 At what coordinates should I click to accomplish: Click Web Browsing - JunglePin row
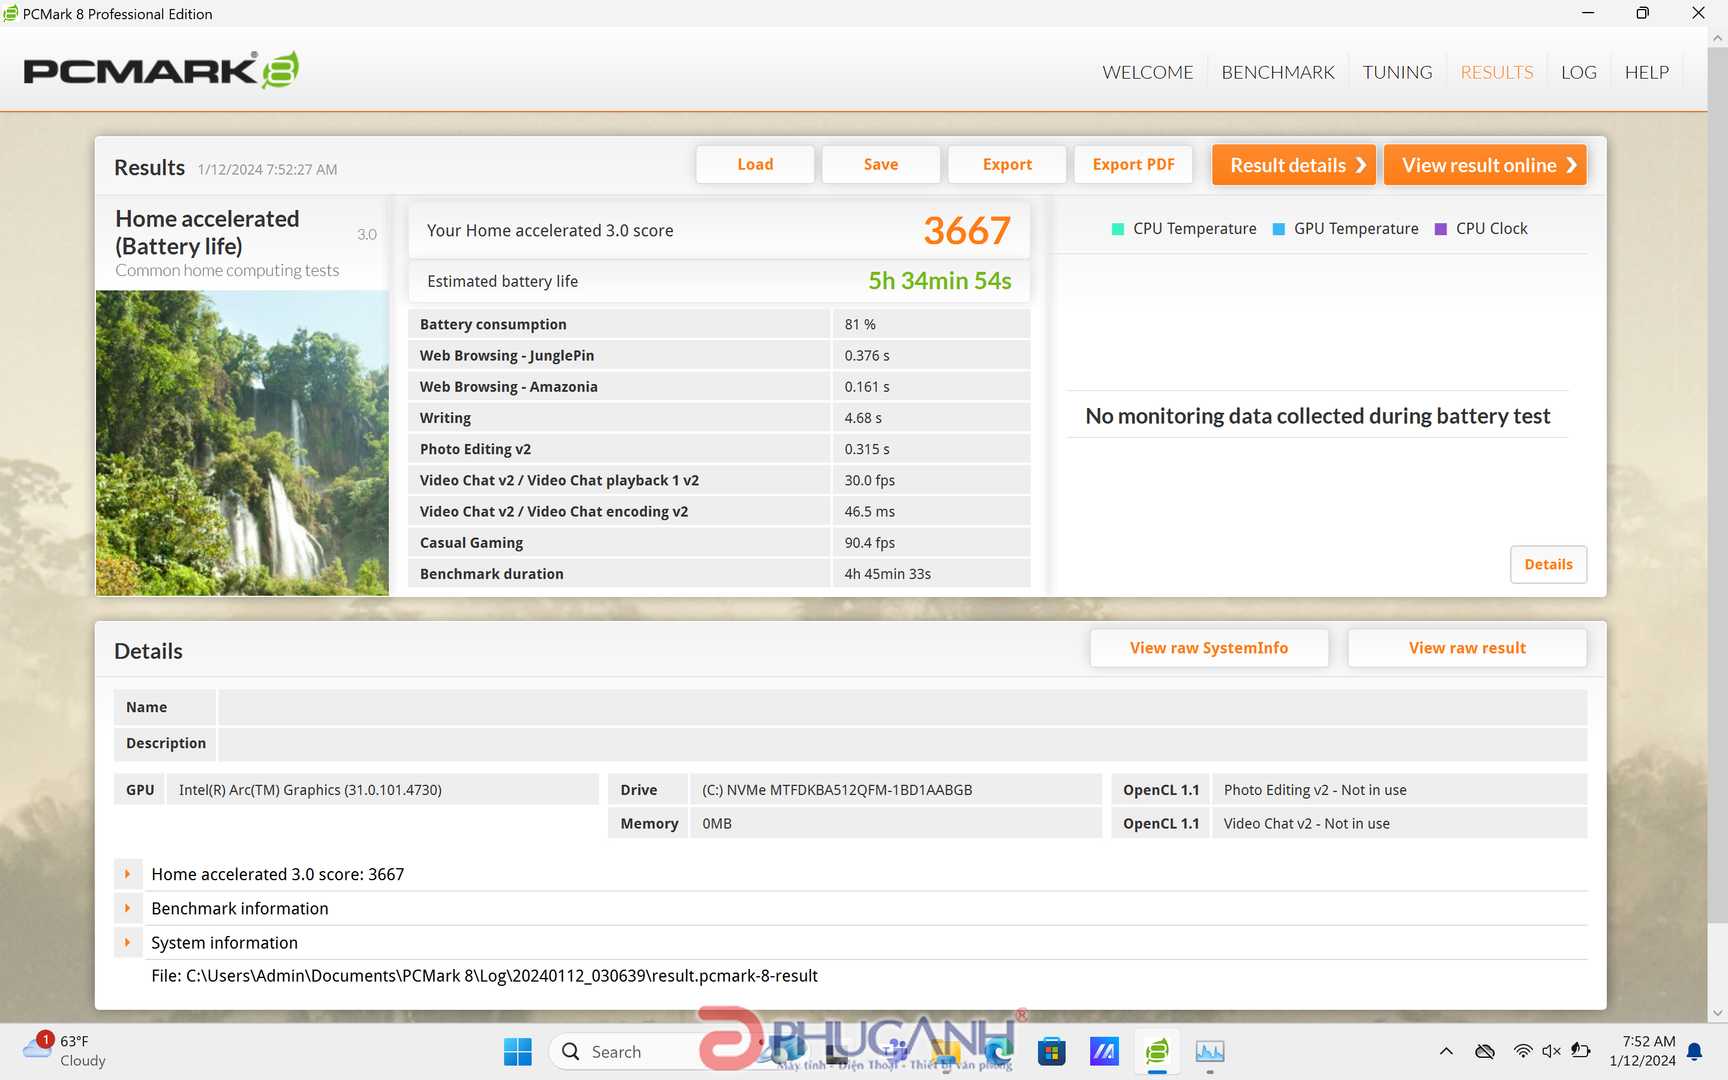[719, 355]
